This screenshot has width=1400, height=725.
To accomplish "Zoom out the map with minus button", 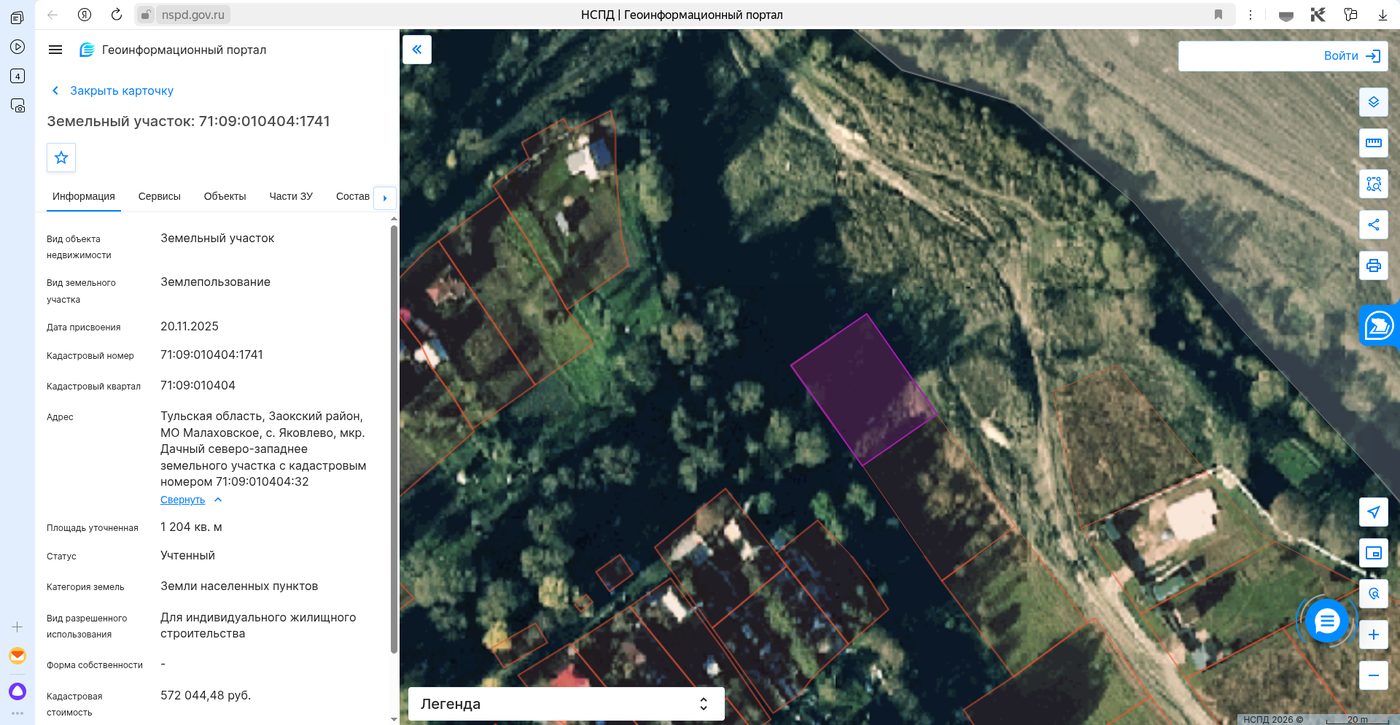I will click(x=1373, y=676).
